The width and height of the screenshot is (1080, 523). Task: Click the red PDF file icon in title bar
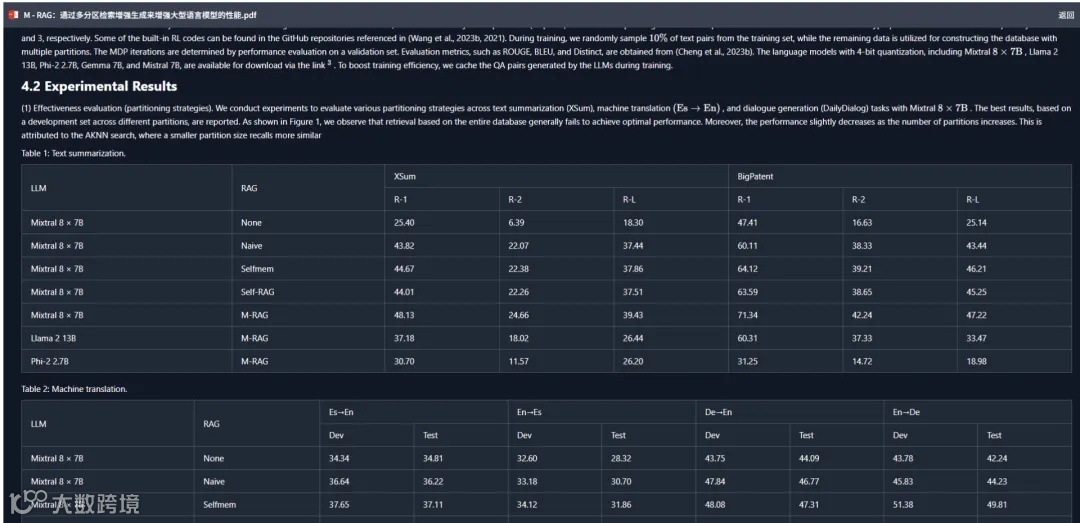coord(12,14)
